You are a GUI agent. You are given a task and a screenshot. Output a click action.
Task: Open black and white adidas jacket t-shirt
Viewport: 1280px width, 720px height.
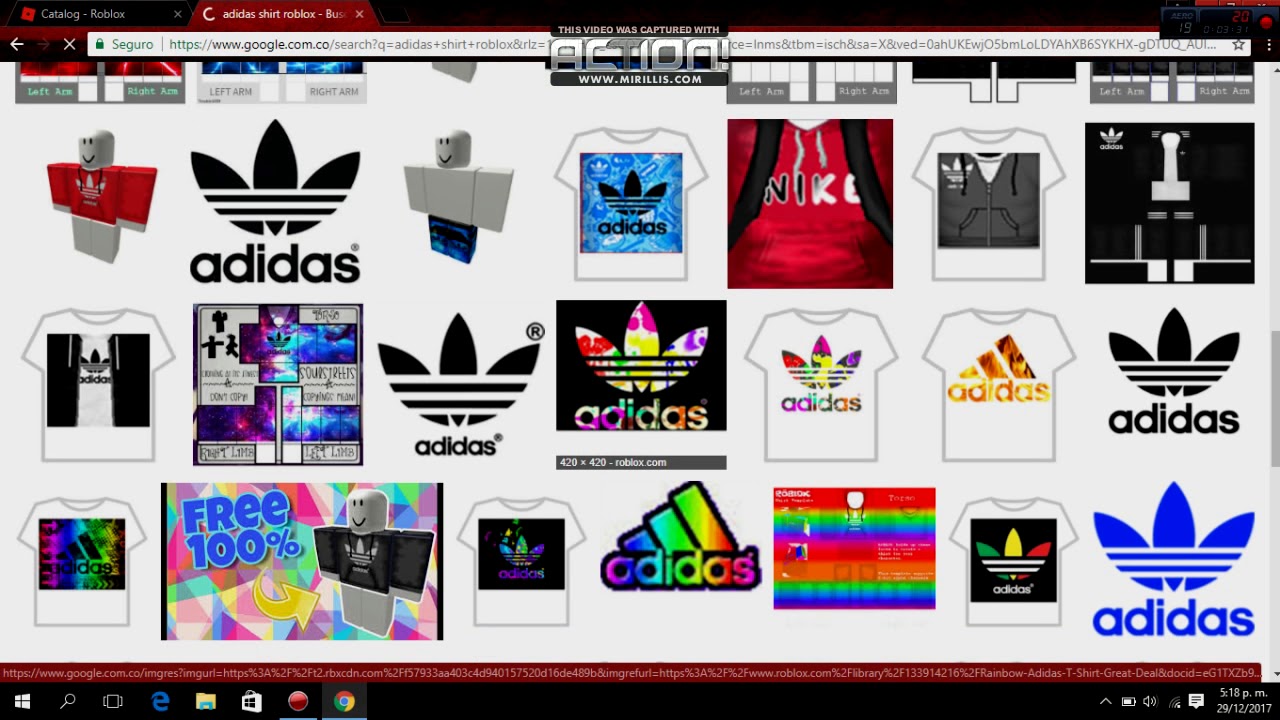click(x=98, y=385)
